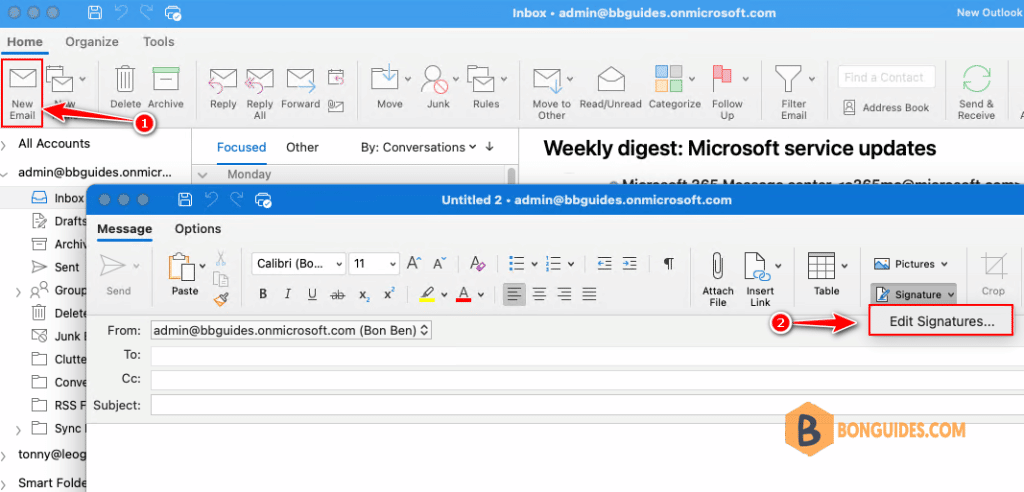Screen dimensions: 1024x492
Task: Toggle Superscript formatting
Action: [389, 295]
